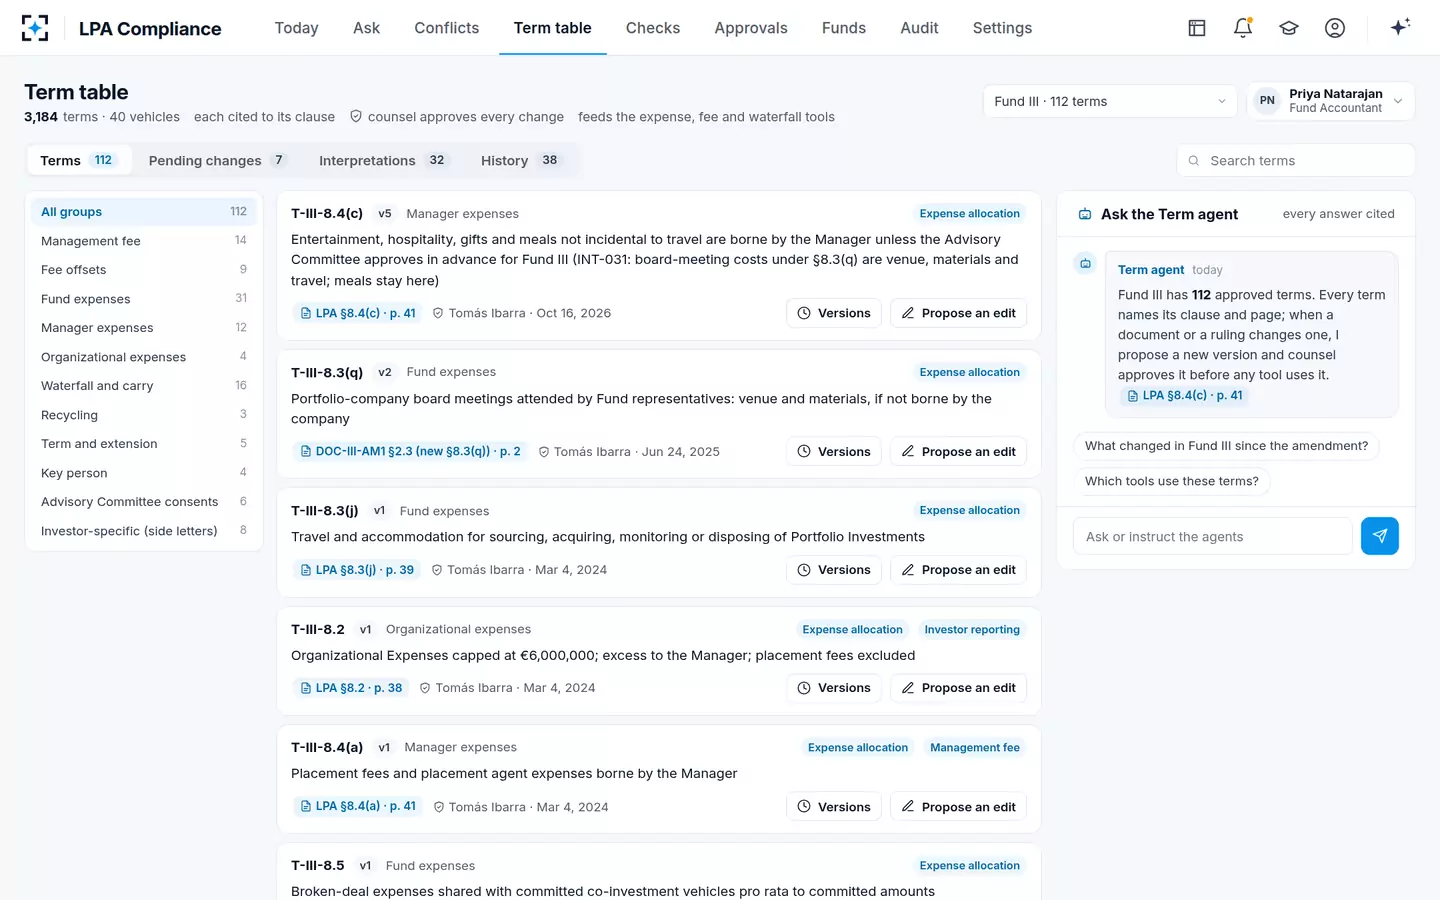Focus the Search terms field
The image size is (1440, 900).
click(1296, 160)
